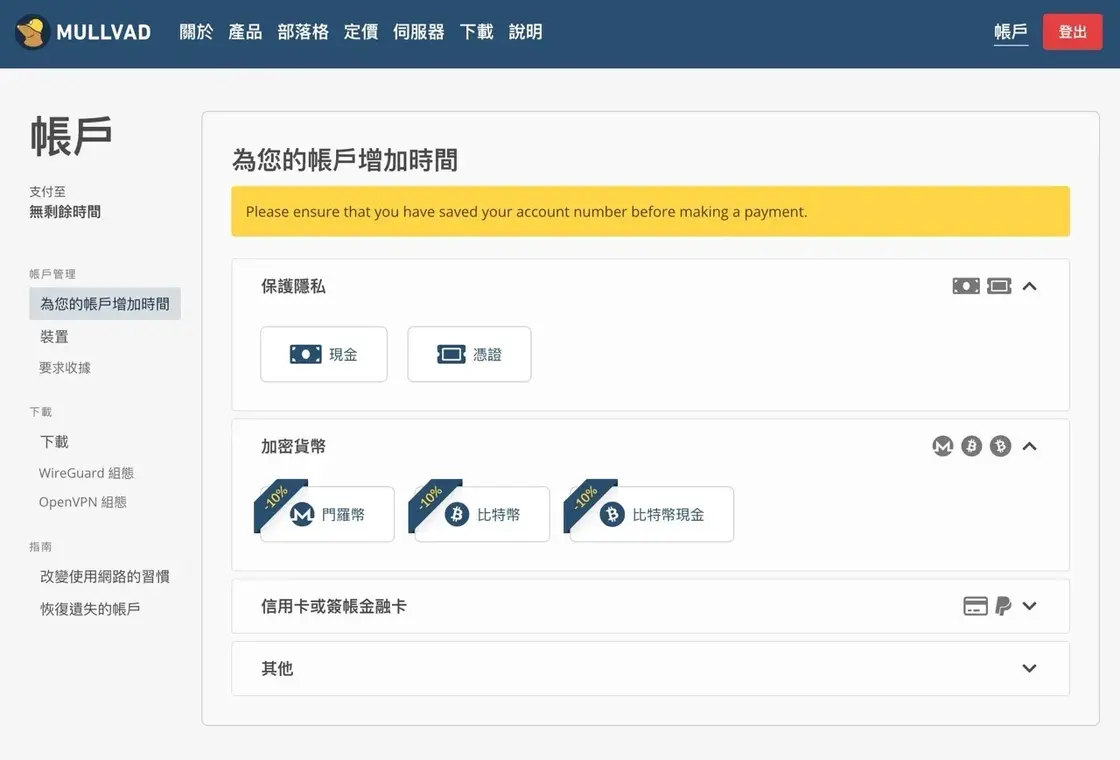Open 要求收據 in the sidebar
This screenshot has height=760, width=1120.
tap(65, 368)
